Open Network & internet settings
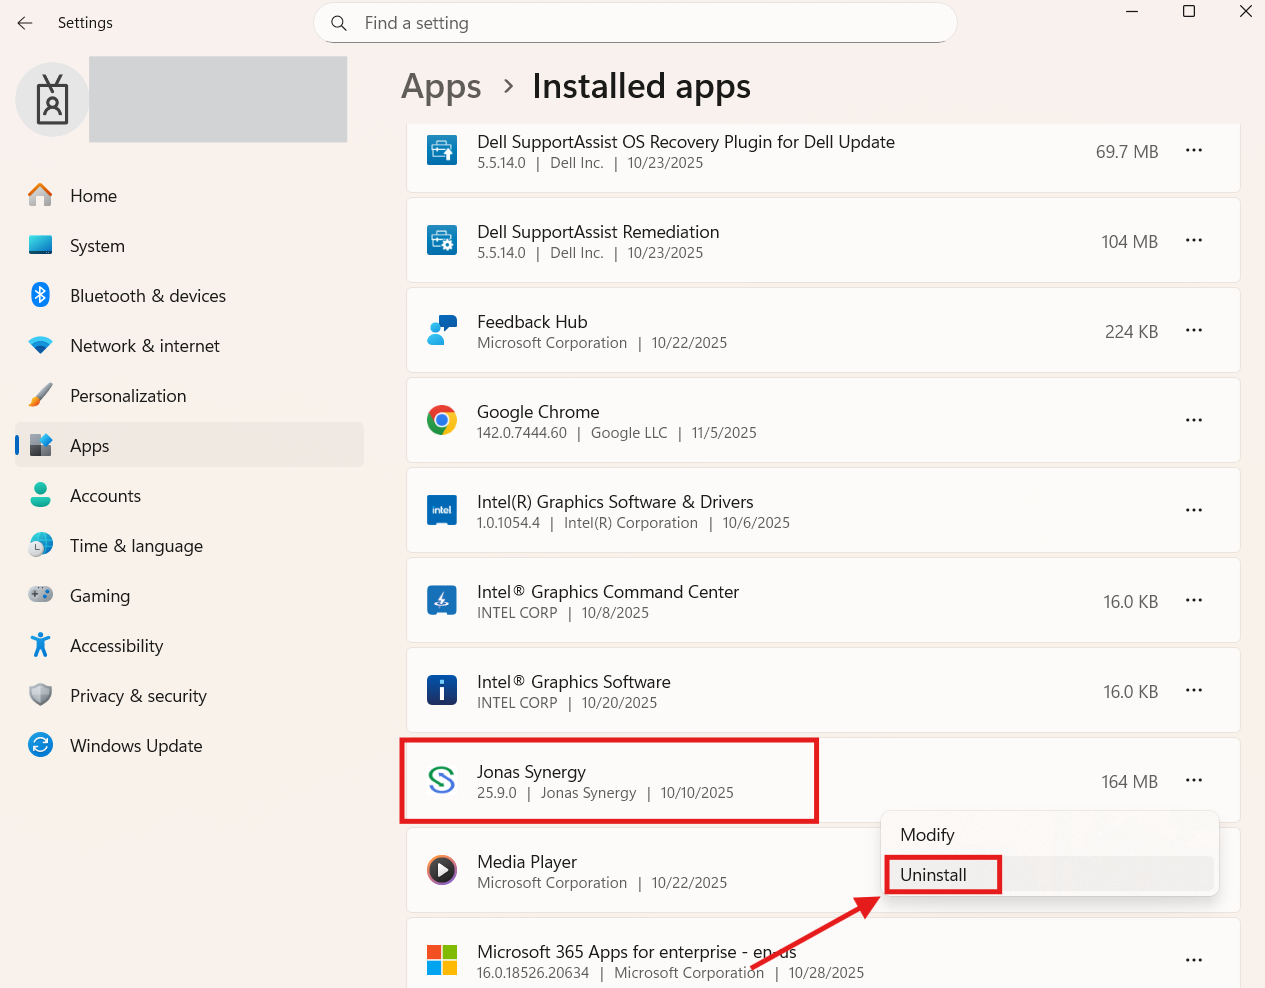This screenshot has width=1265, height=988. 189,346
